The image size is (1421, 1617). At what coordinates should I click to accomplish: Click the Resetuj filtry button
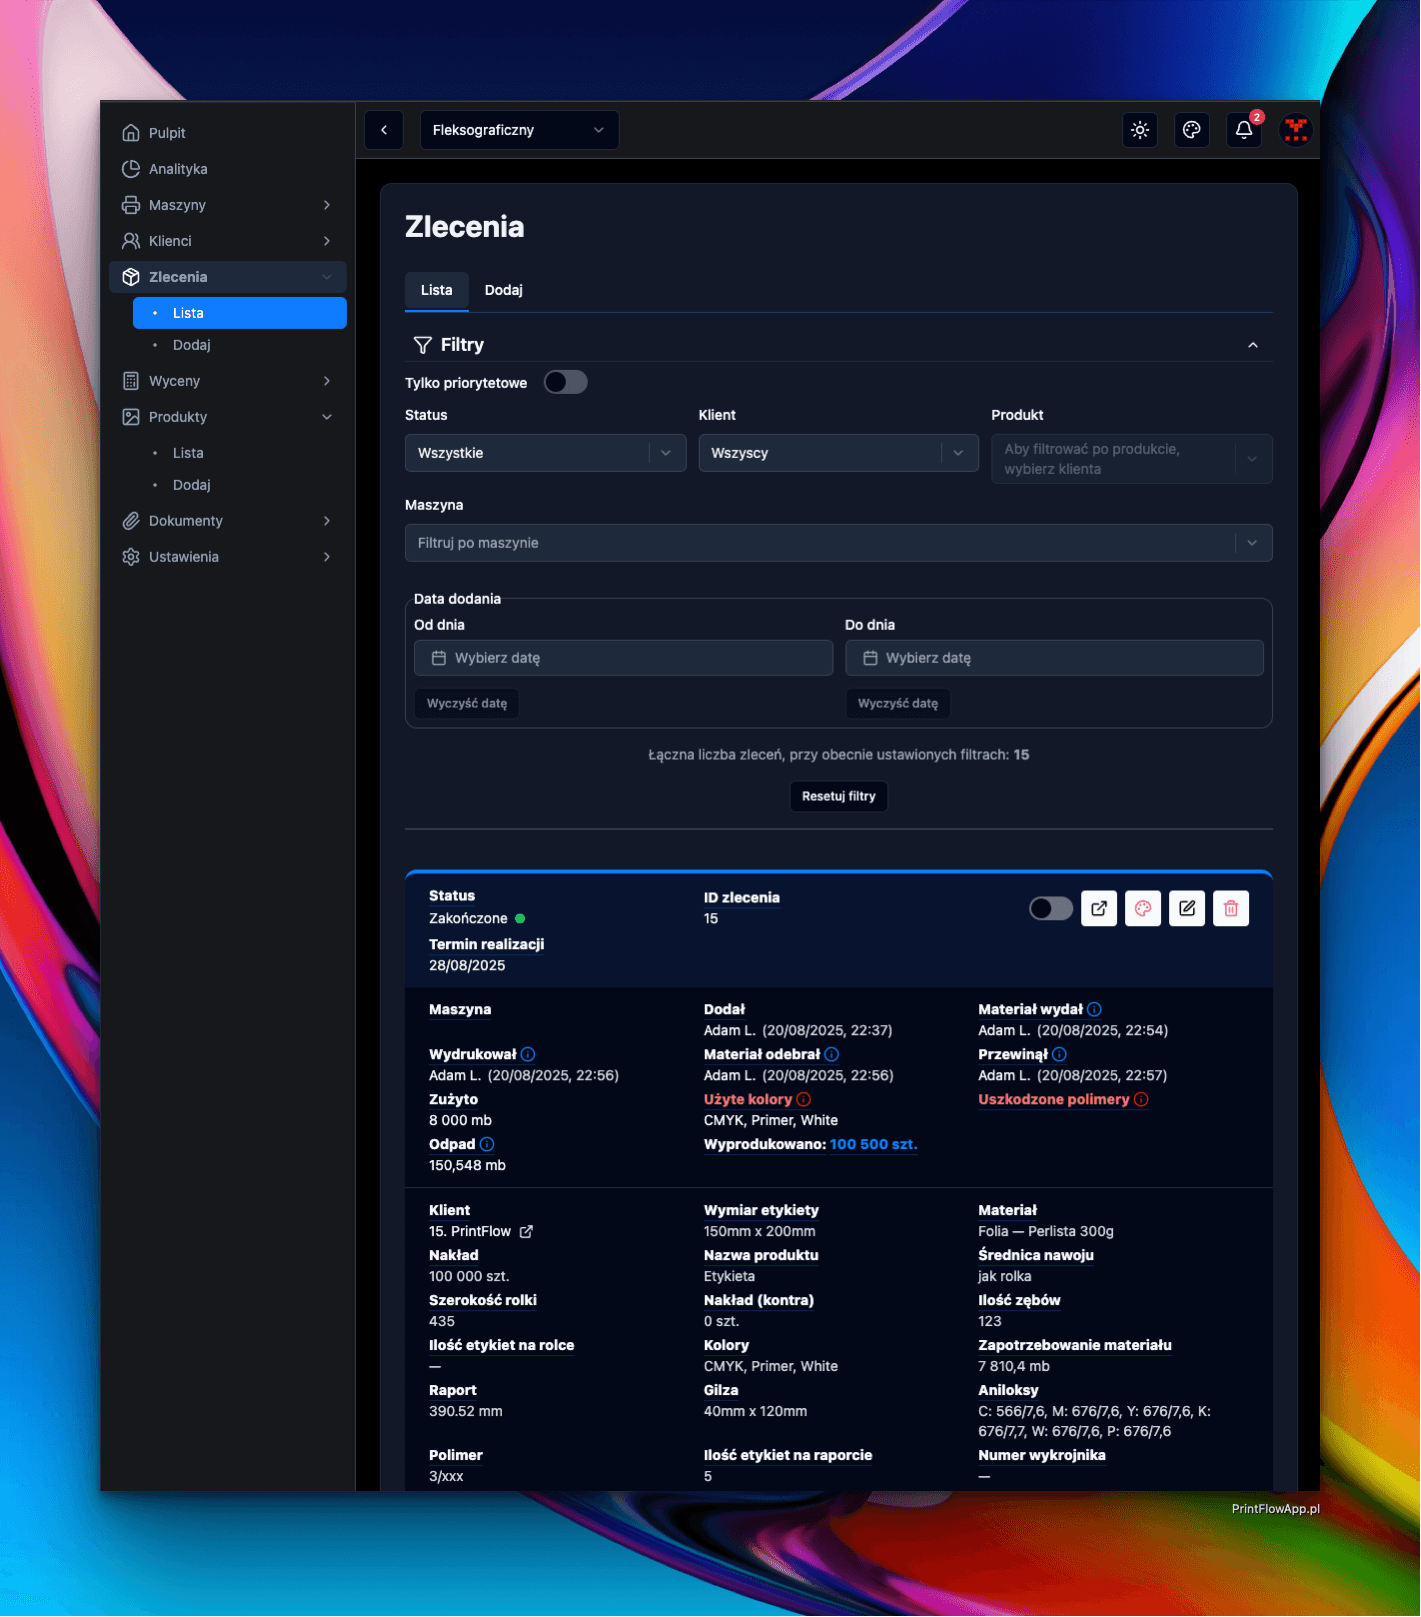pyautogui.click(x=838, y=796)
